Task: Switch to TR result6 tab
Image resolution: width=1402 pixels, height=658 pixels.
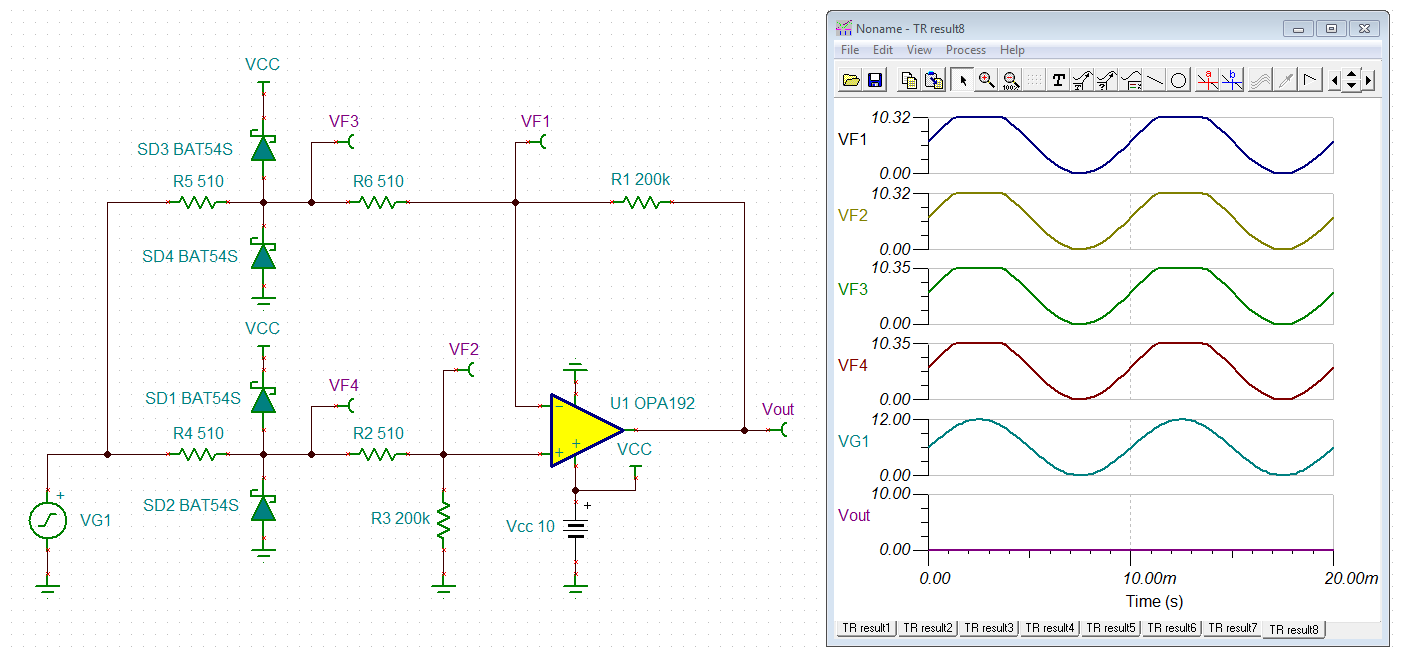Action: tap(1172, 628)
